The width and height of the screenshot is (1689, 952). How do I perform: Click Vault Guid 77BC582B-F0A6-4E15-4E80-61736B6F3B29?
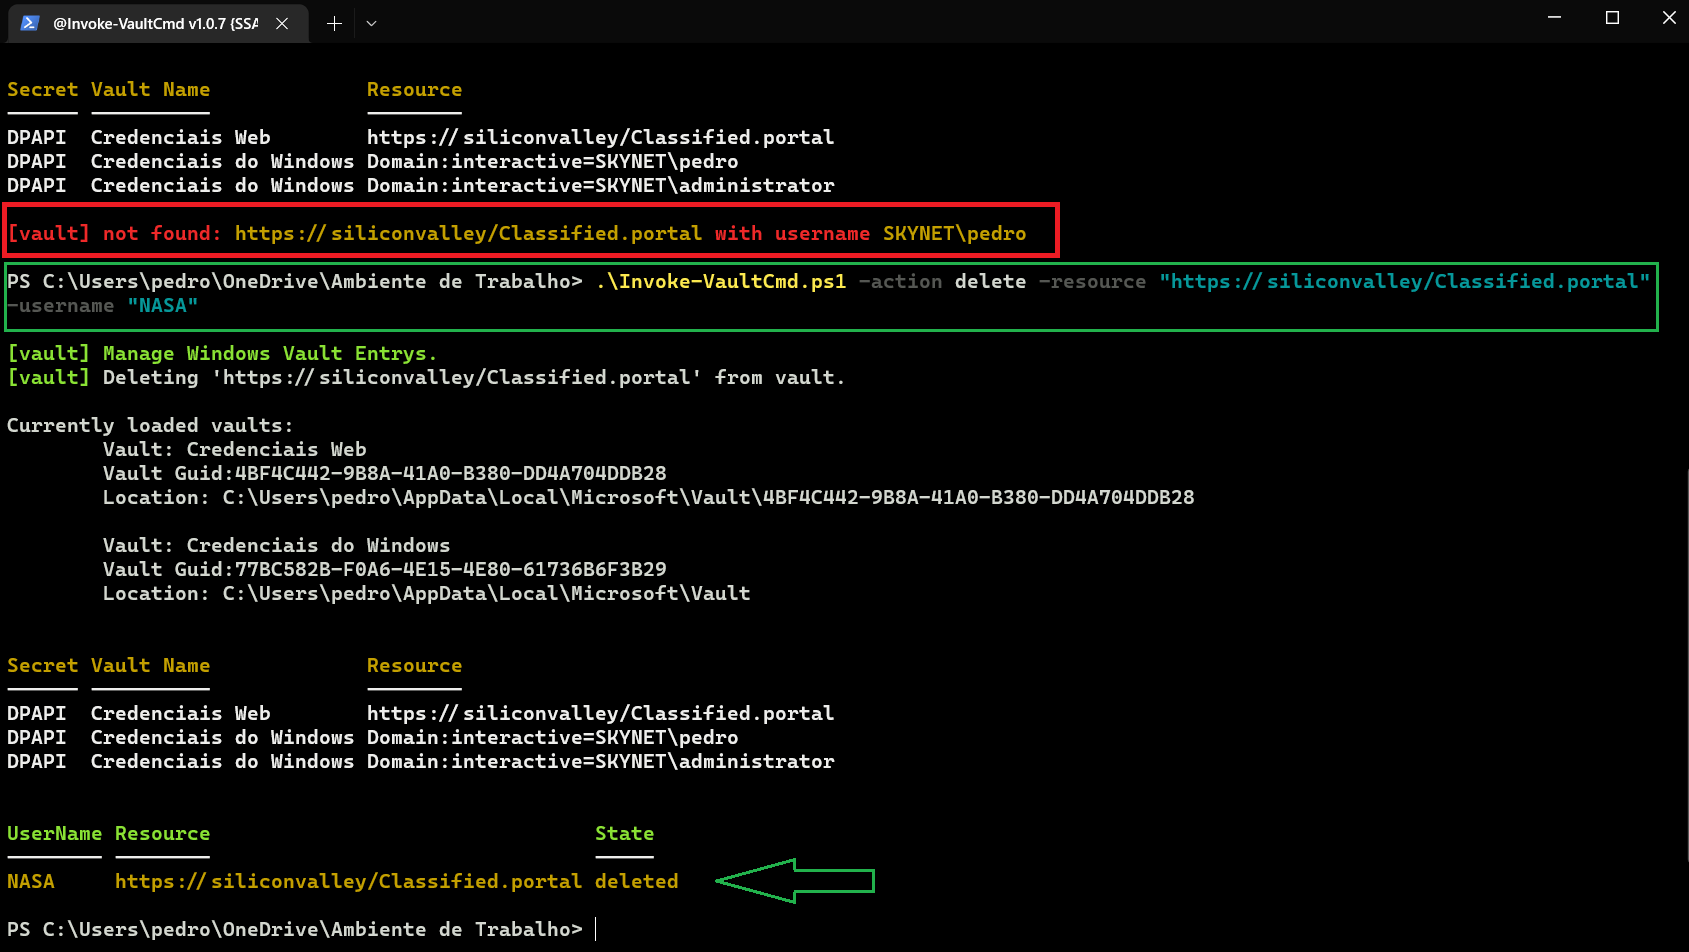click(x=385, y=569)
